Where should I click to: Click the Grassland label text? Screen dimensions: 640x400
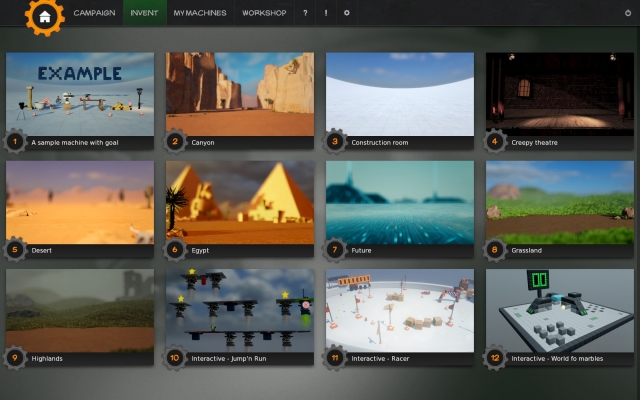pos(530,250)
